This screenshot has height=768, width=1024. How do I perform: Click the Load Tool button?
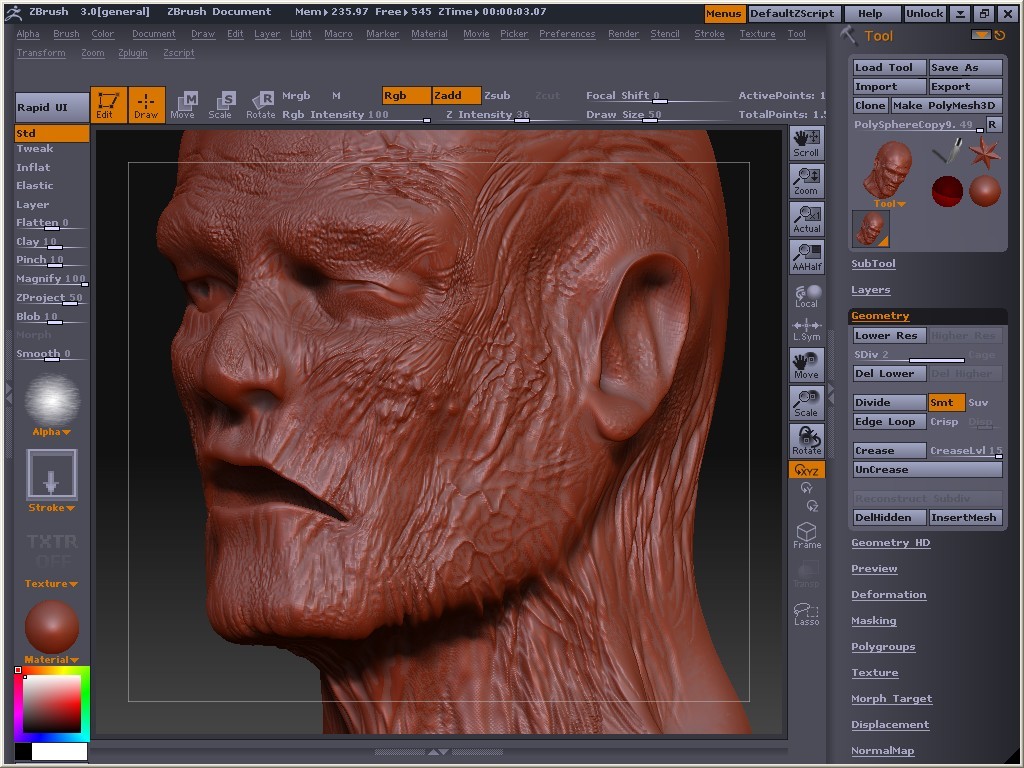pyautogui.click(x=889, y=67)
